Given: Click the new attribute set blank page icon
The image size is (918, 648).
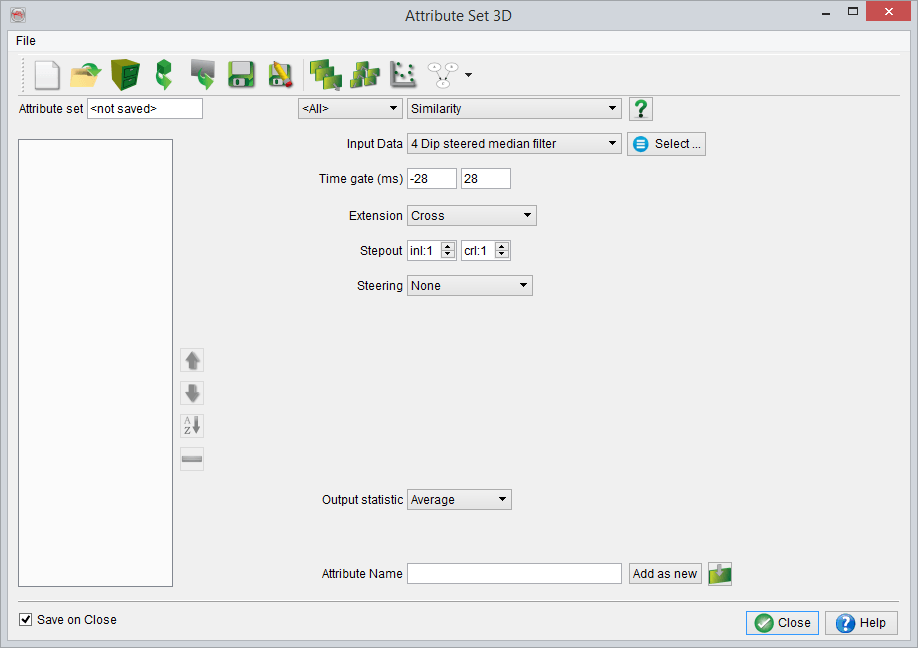Looking at the screenshot, I should click(47, 75).
